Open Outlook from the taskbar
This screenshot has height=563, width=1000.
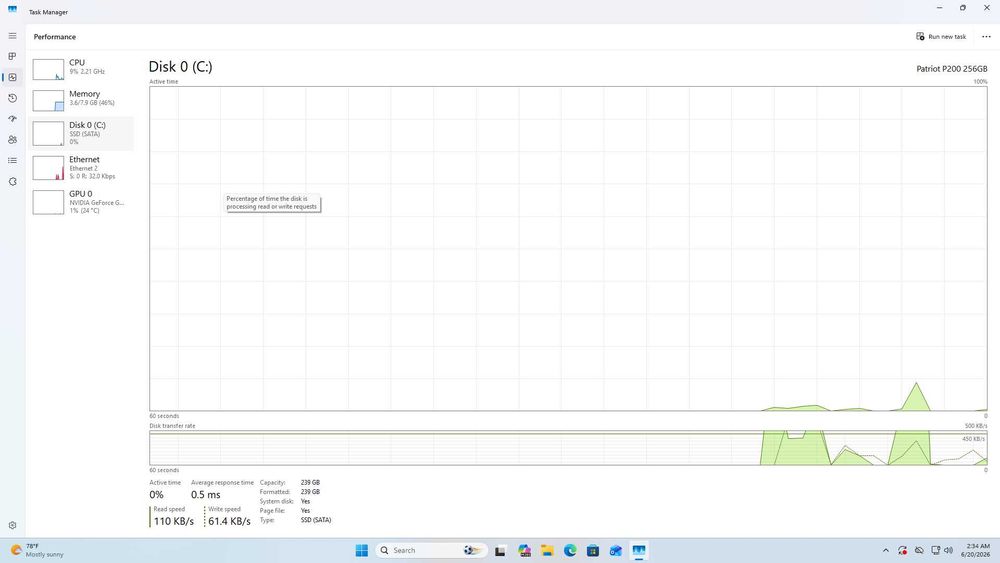615,550
